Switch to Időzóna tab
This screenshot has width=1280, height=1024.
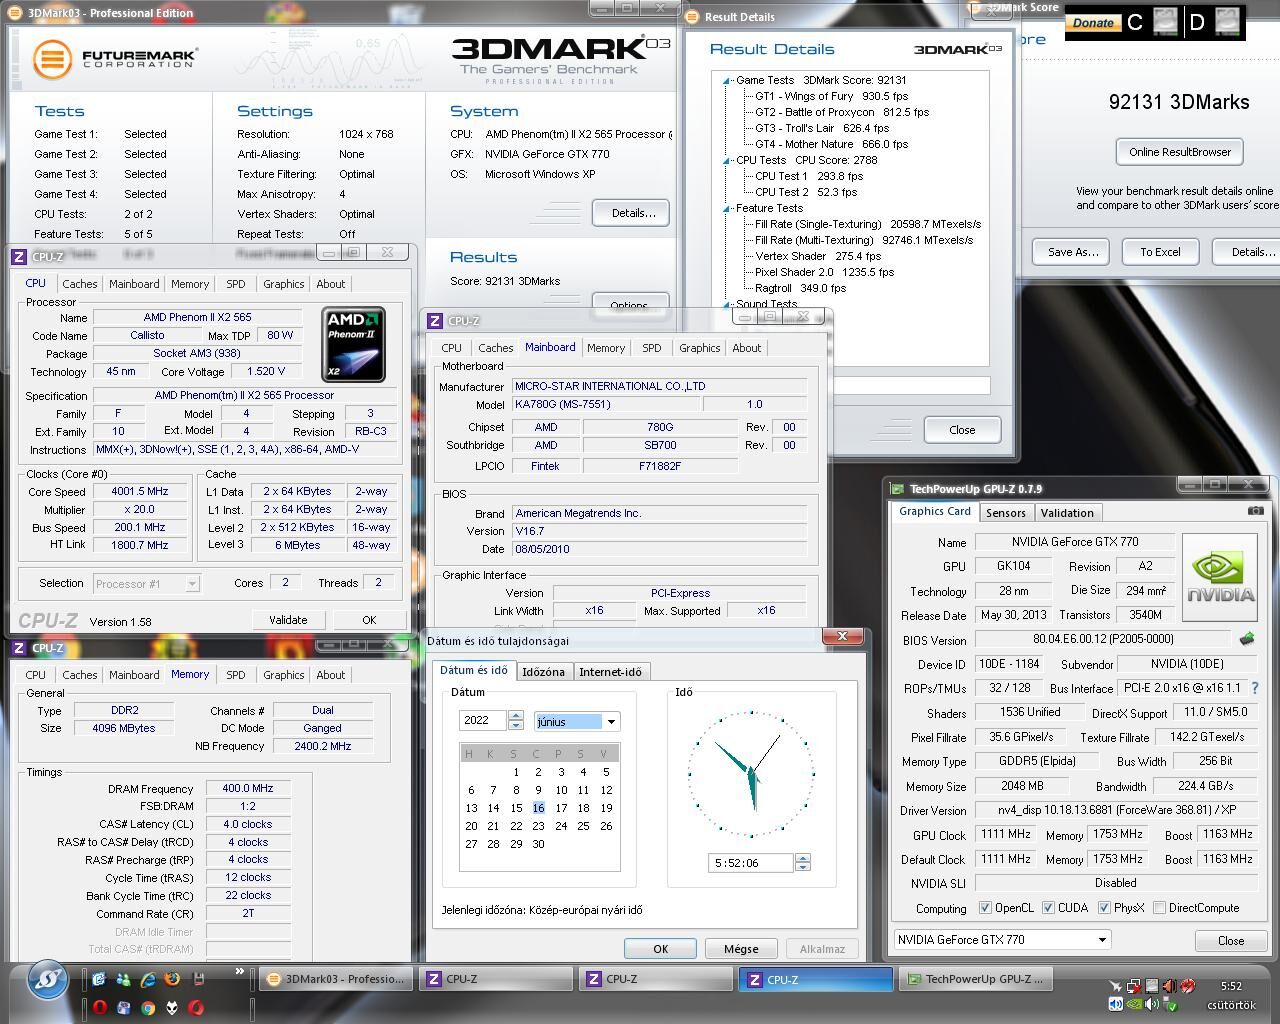pos(543,672)
